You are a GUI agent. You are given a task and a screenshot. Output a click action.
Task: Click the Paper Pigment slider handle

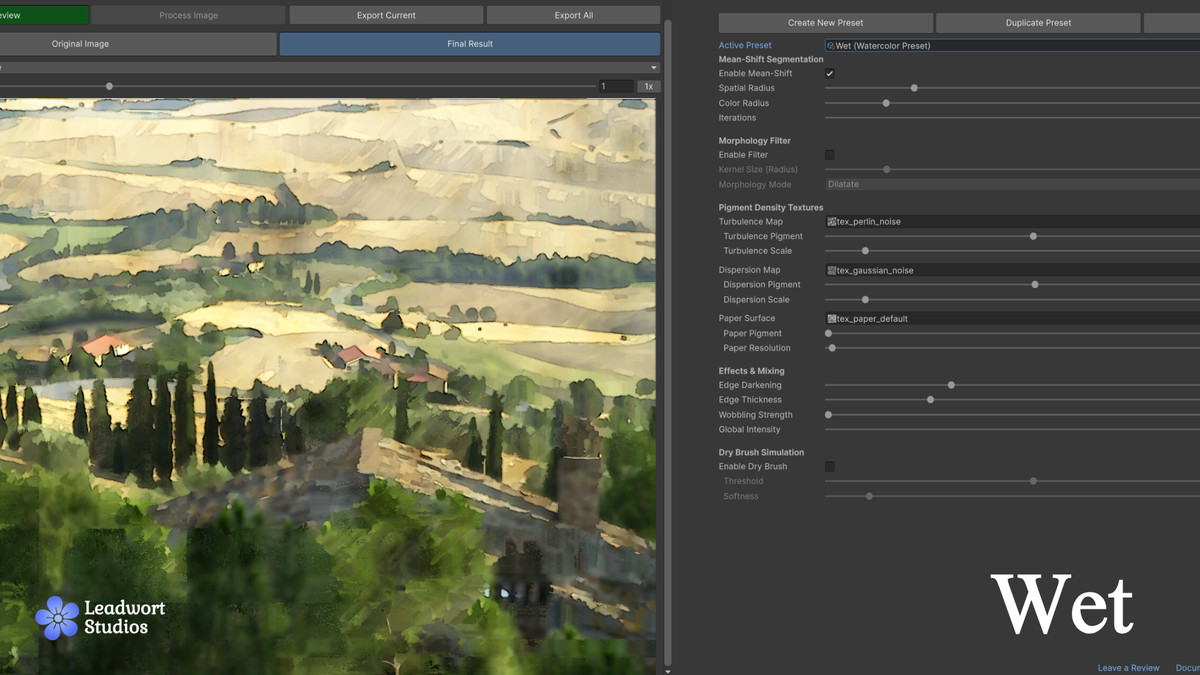[828, 334]
